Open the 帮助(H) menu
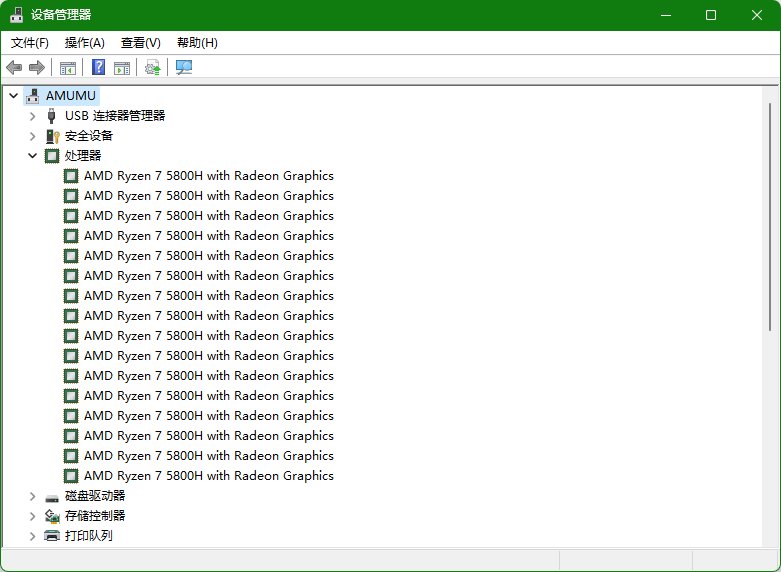 pyautogui.click(x=197, y=43)
